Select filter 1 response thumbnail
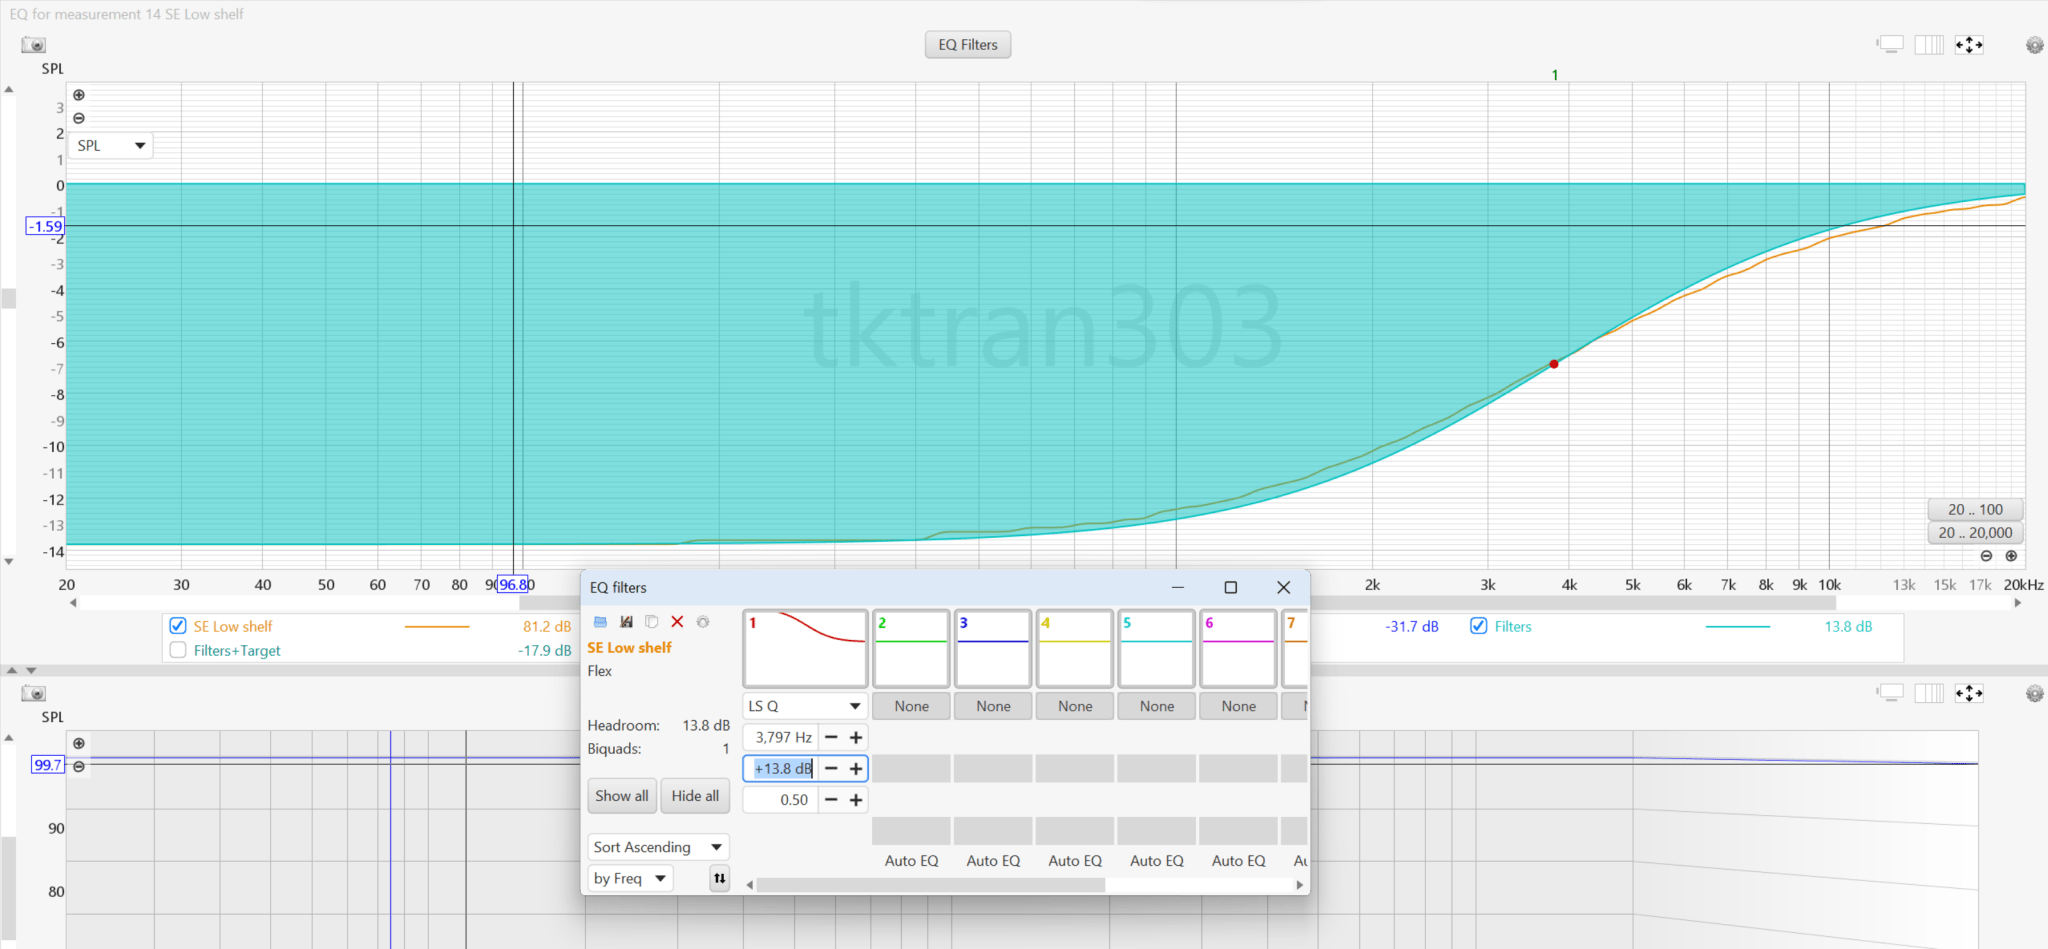This screenshot has height=949, width=2048. tap(805, 648)
